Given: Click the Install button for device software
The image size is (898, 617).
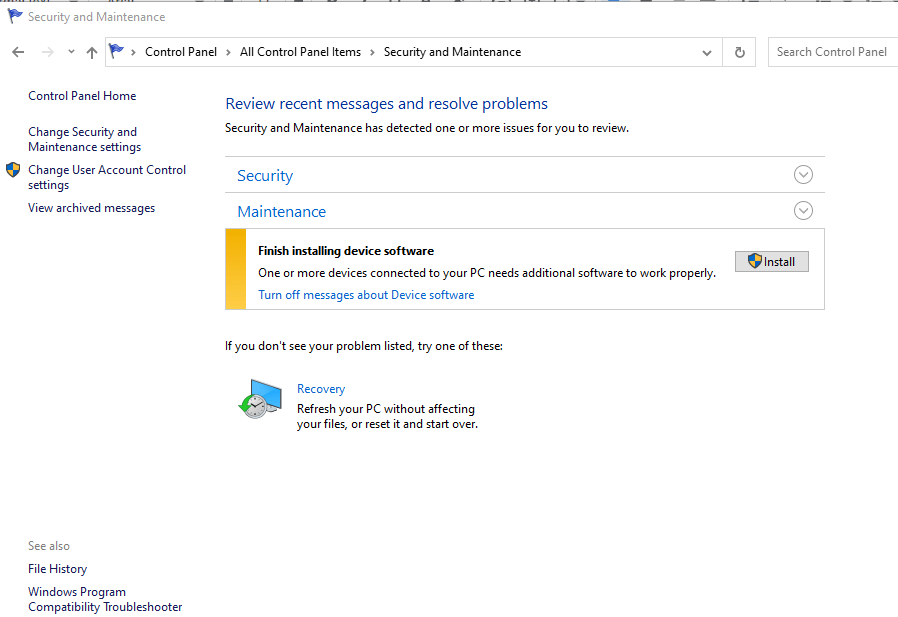Looking at the screenshot, I should (771, 261).
